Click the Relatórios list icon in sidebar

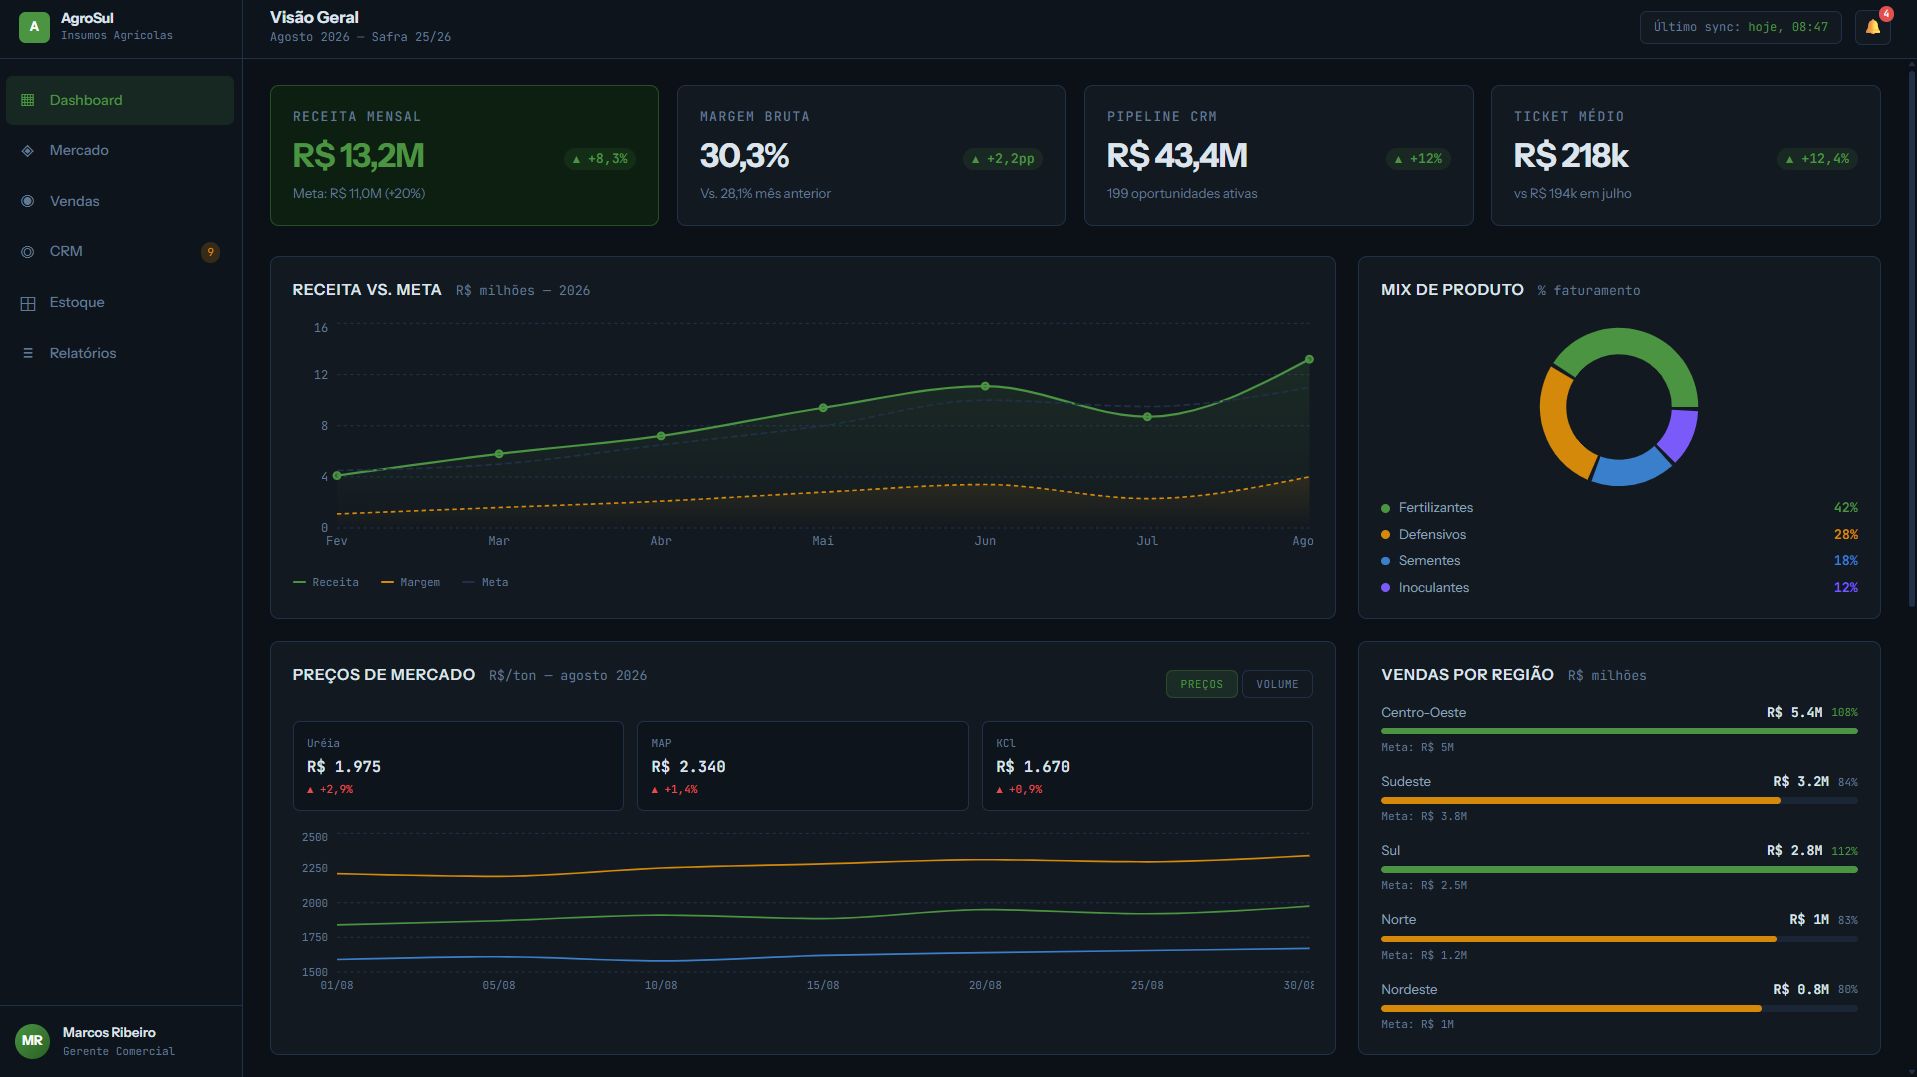coord(28,353)
